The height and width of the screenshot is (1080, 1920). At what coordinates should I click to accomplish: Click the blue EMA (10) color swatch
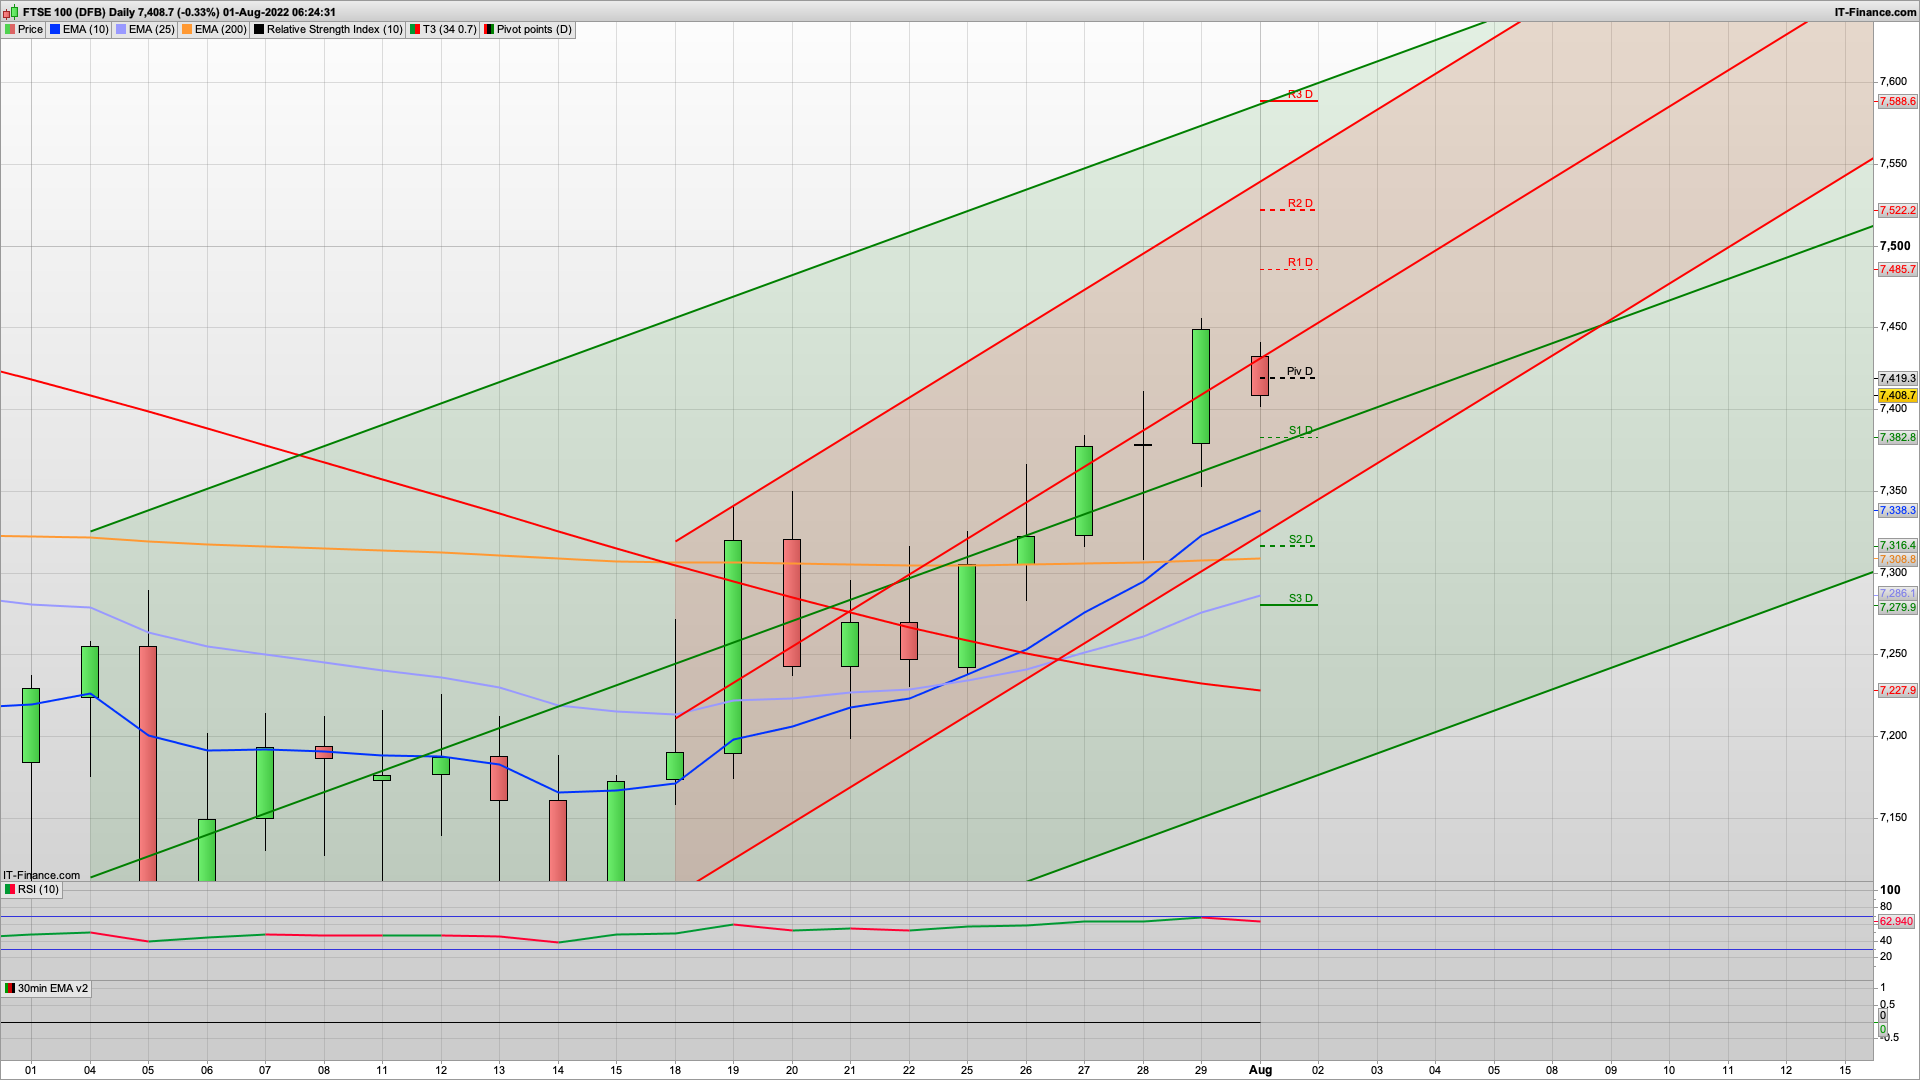click(x=55, y=29)
